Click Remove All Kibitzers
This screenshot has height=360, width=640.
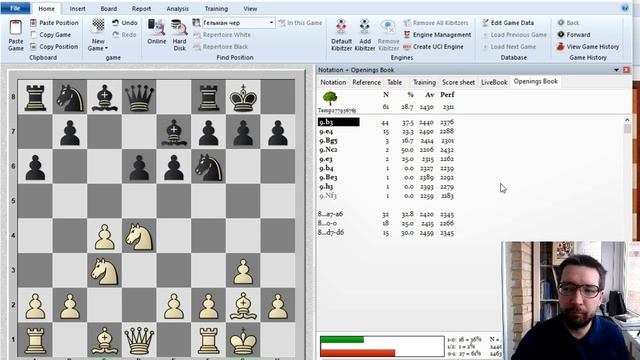pyautogui.click(x=436, y=23)
